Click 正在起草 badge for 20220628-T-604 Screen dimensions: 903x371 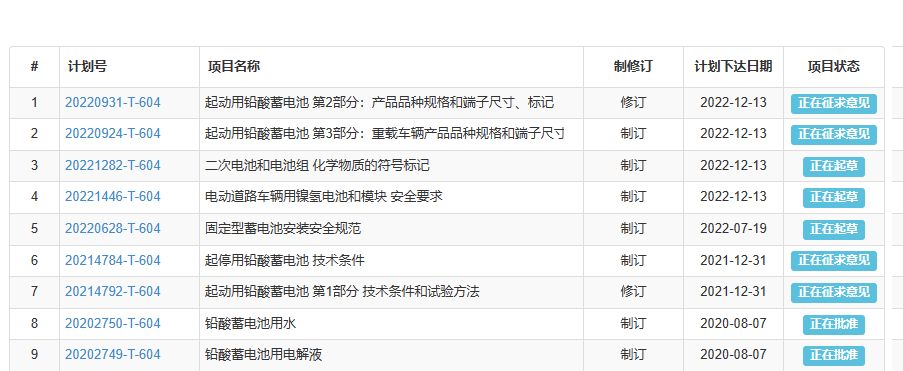[834, 229]
